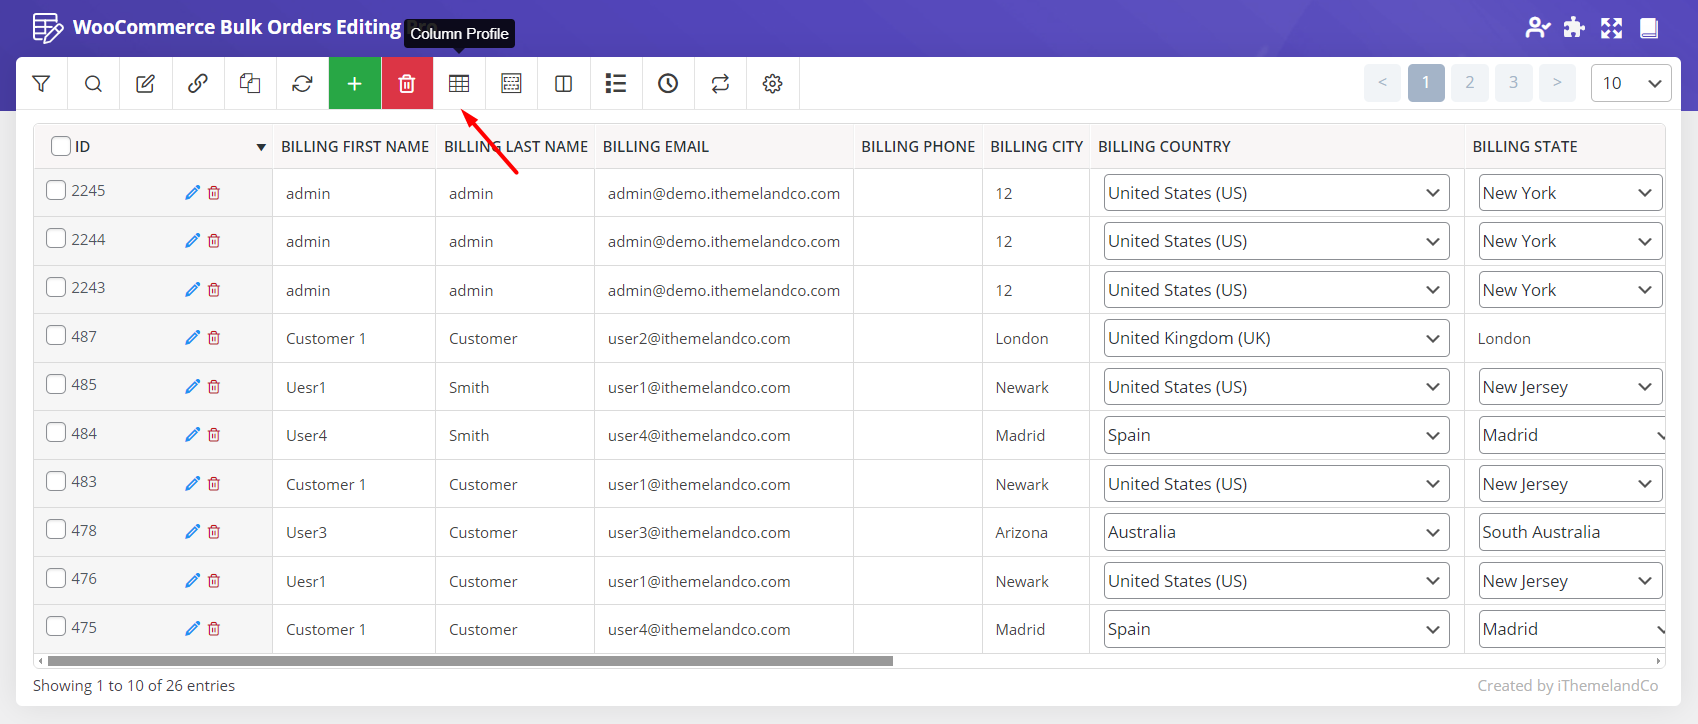Click the loop arrows toolbar icon

(720, 84)
